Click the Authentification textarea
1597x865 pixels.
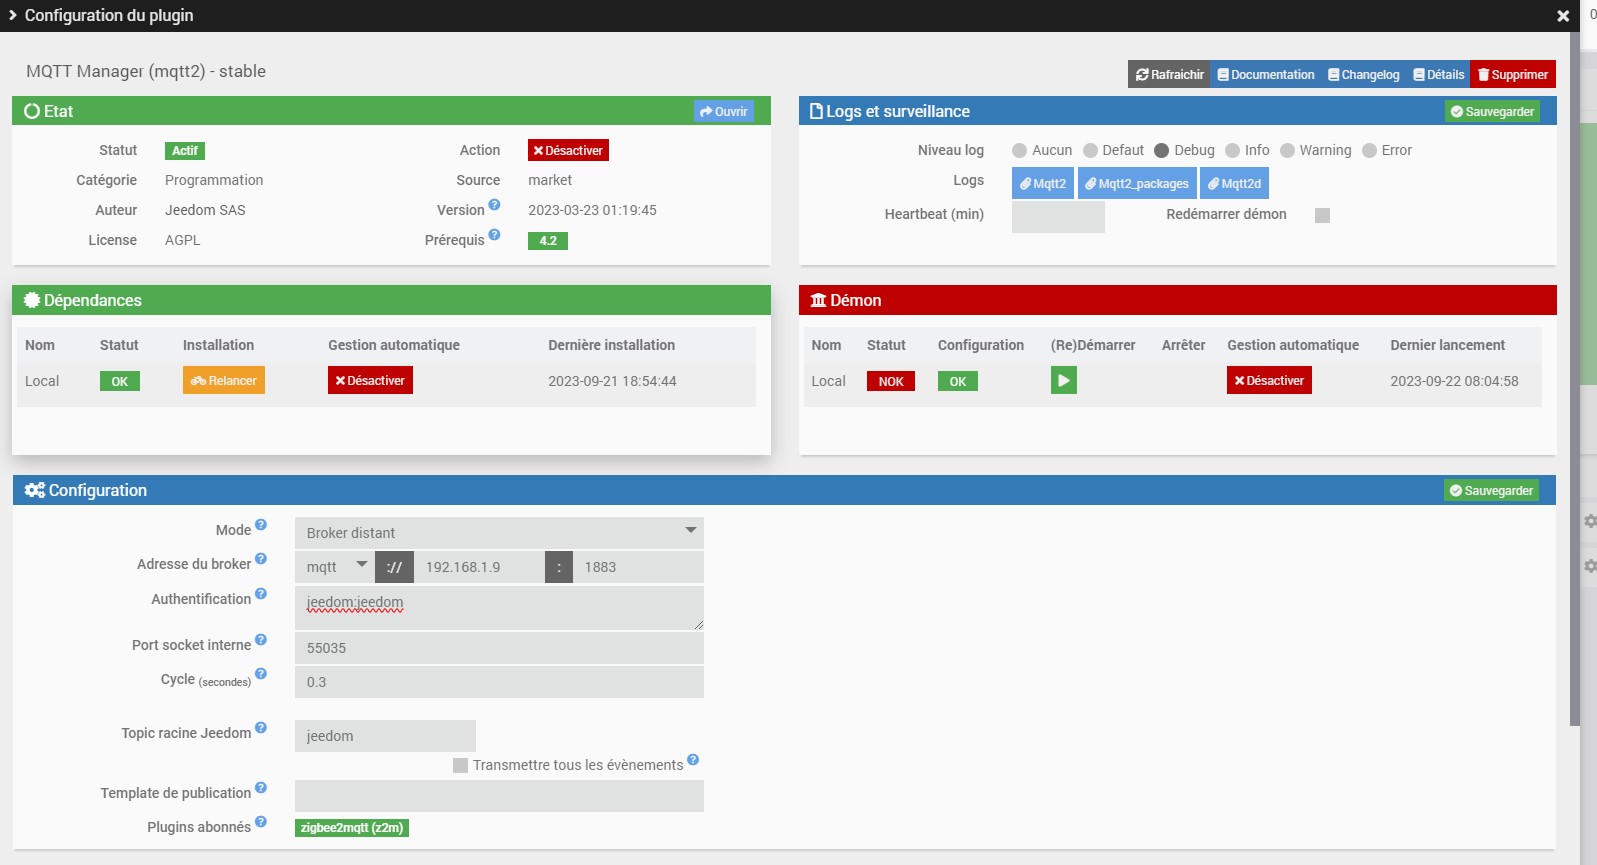(499, 608)
